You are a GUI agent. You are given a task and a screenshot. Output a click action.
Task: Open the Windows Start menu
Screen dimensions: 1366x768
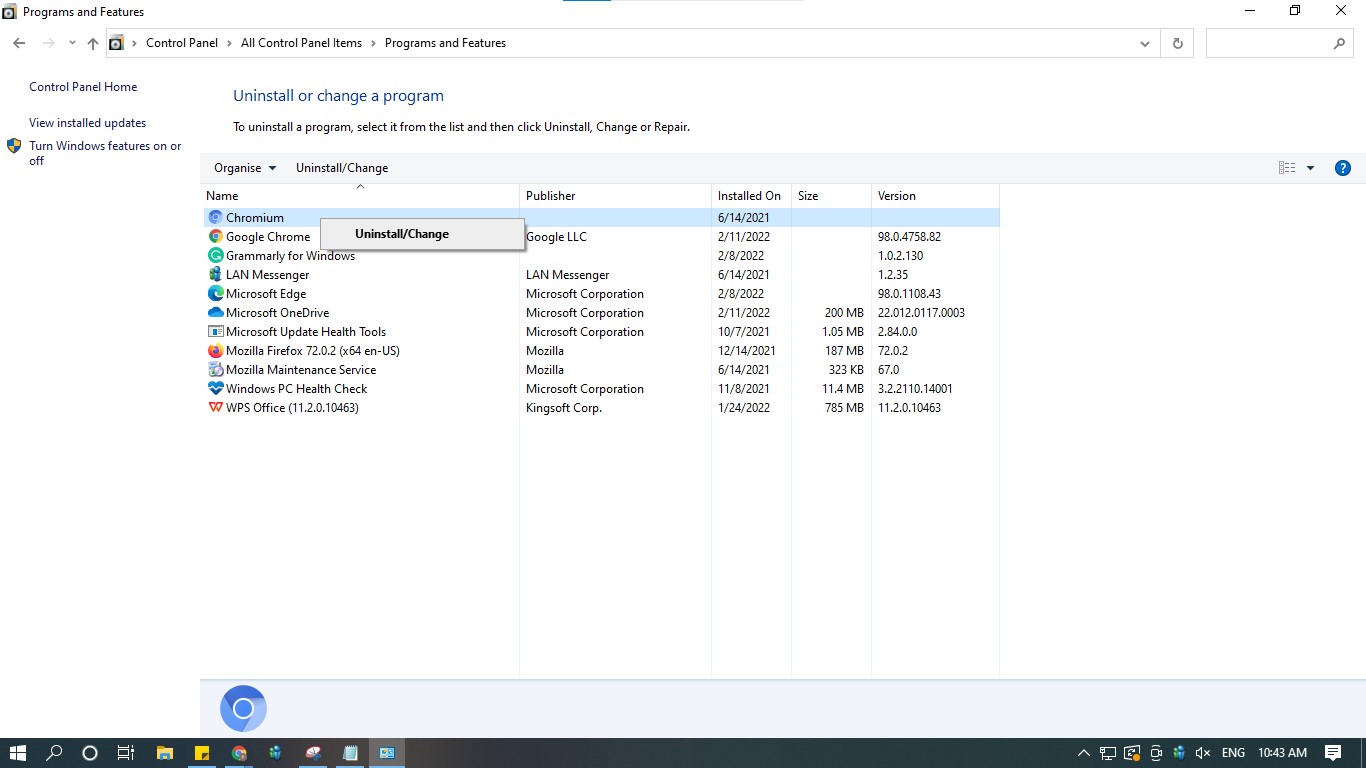[x=18, y=753]
